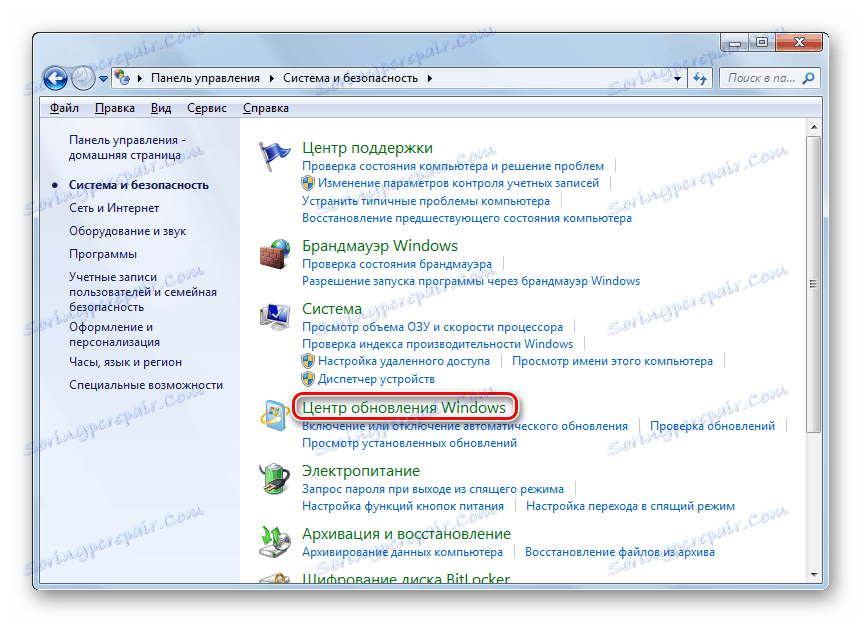Open the address bar history dropdown

pos(677,79)
